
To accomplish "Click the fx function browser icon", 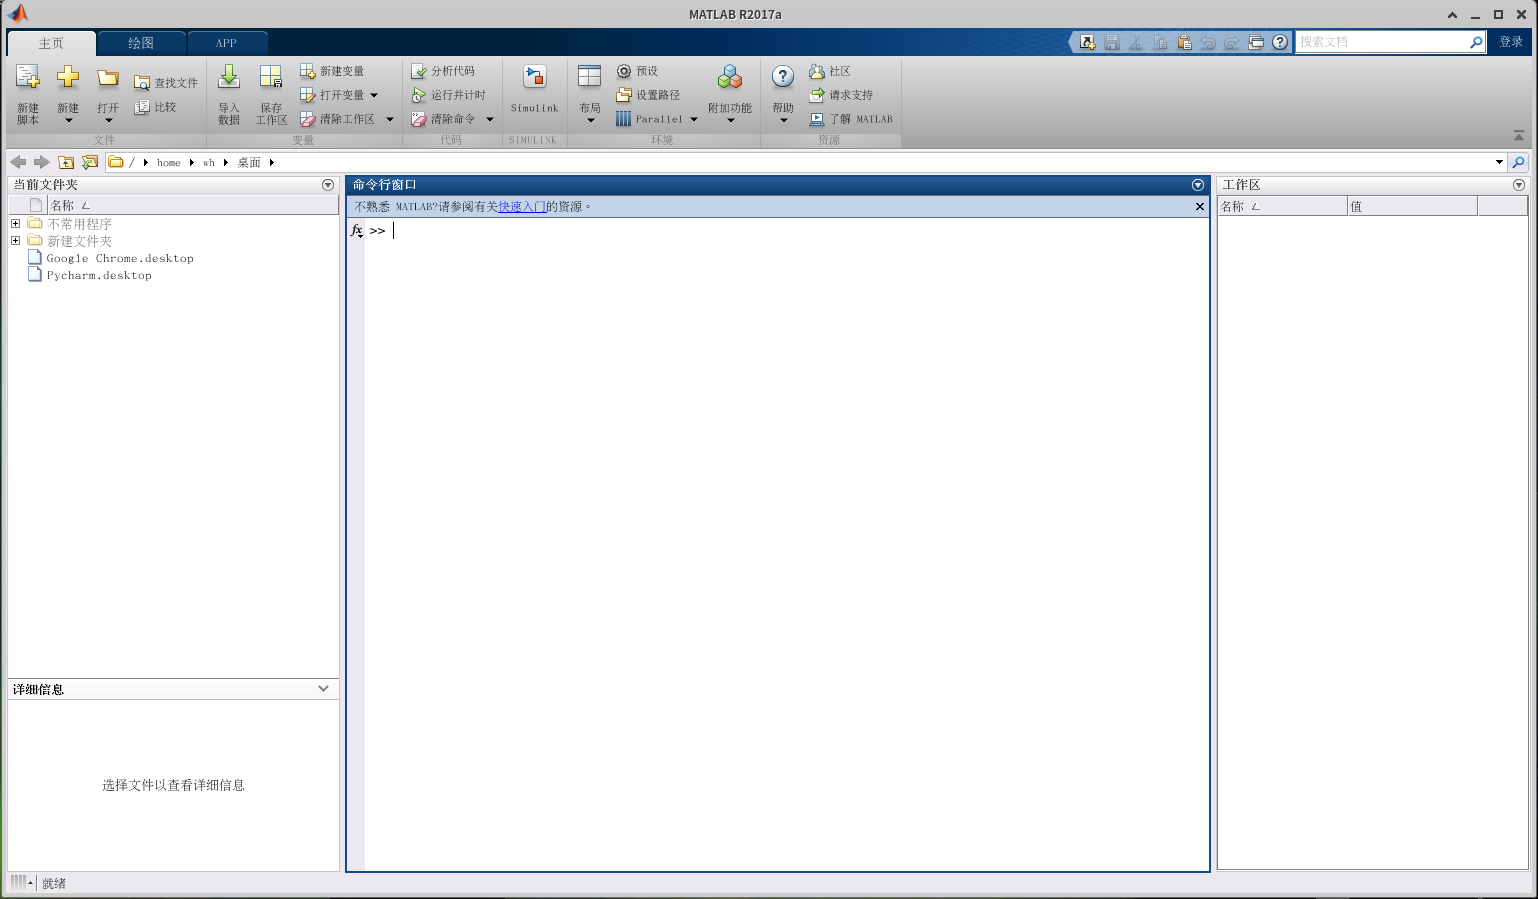I will tap(357, 231).
